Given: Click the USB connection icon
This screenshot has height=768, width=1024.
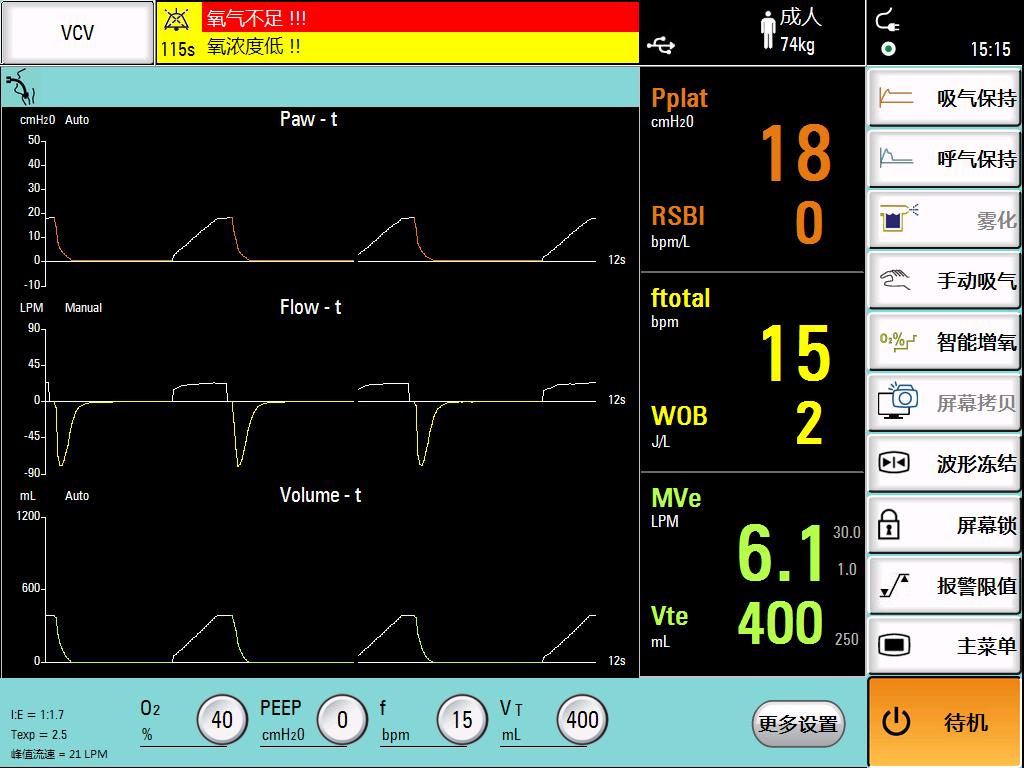Looking at the screenshot, I should [661, 45].
